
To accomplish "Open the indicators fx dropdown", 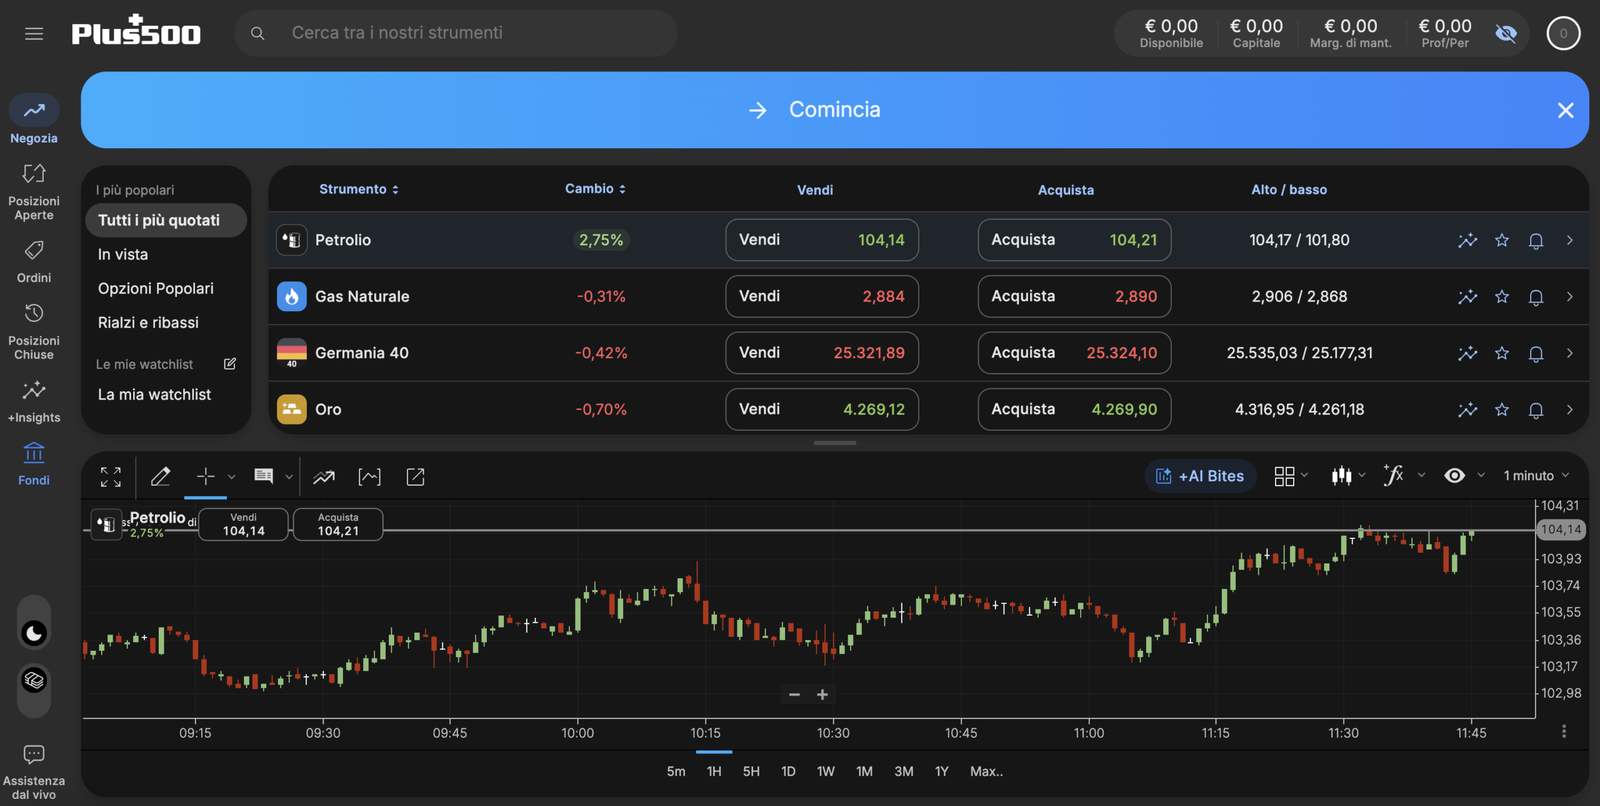I will [1403, 476].
